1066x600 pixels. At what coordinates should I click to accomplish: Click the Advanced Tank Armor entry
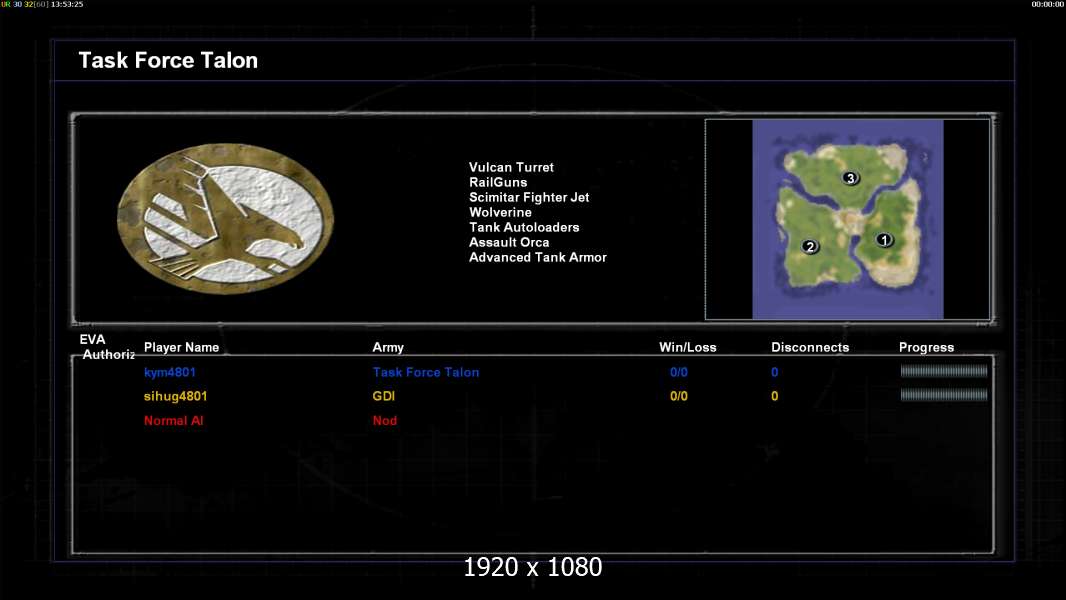538,257
